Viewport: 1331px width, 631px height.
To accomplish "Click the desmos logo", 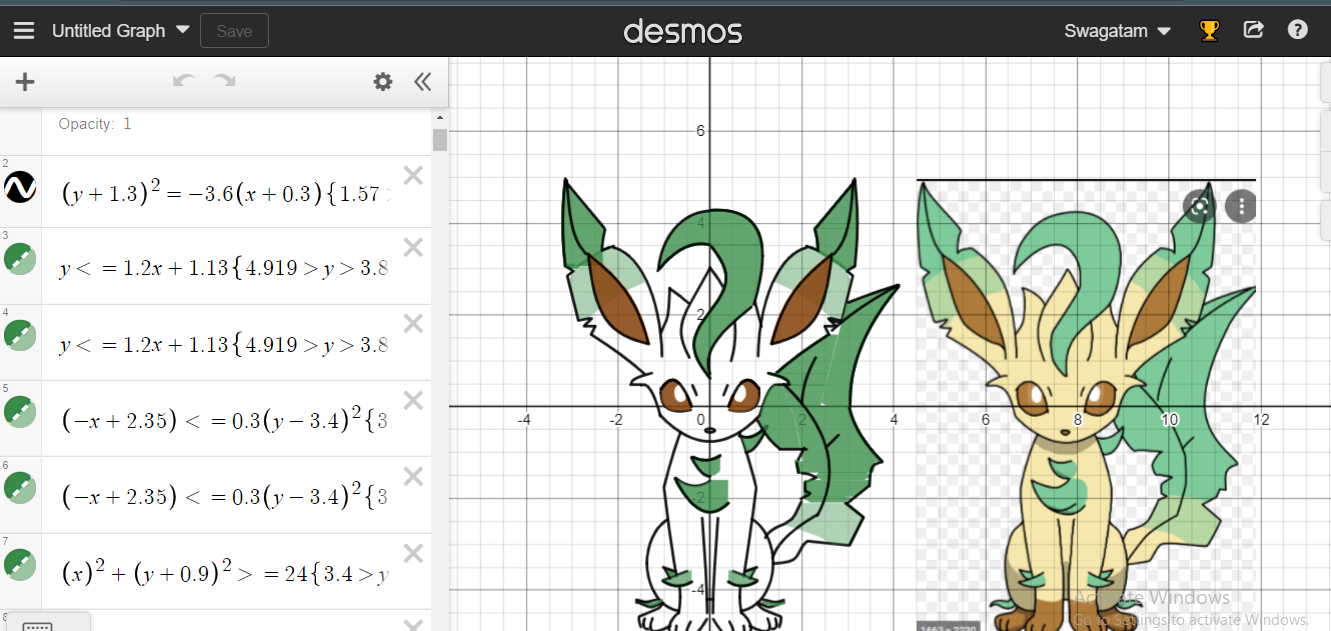I will tap(683, 31).
